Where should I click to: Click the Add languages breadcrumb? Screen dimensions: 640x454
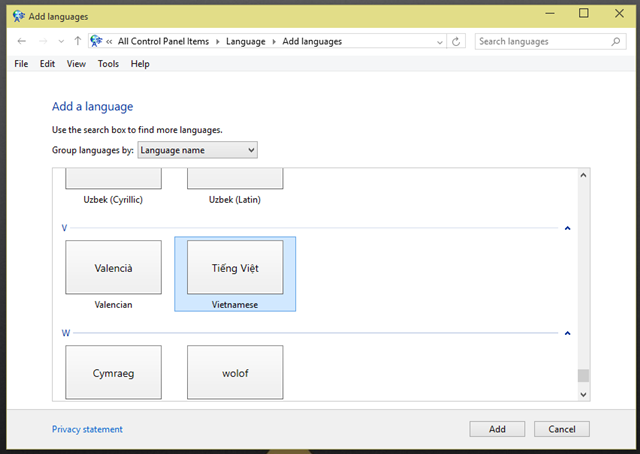[x=312, y=41]
